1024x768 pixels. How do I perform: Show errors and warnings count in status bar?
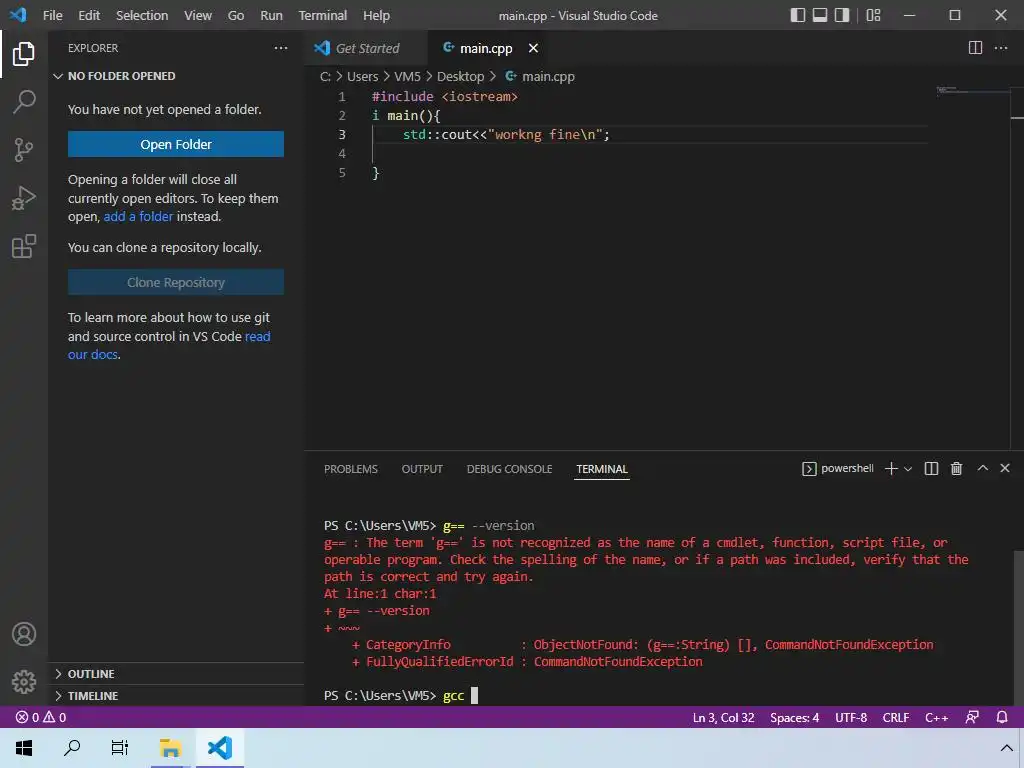(x=41, y=717)
